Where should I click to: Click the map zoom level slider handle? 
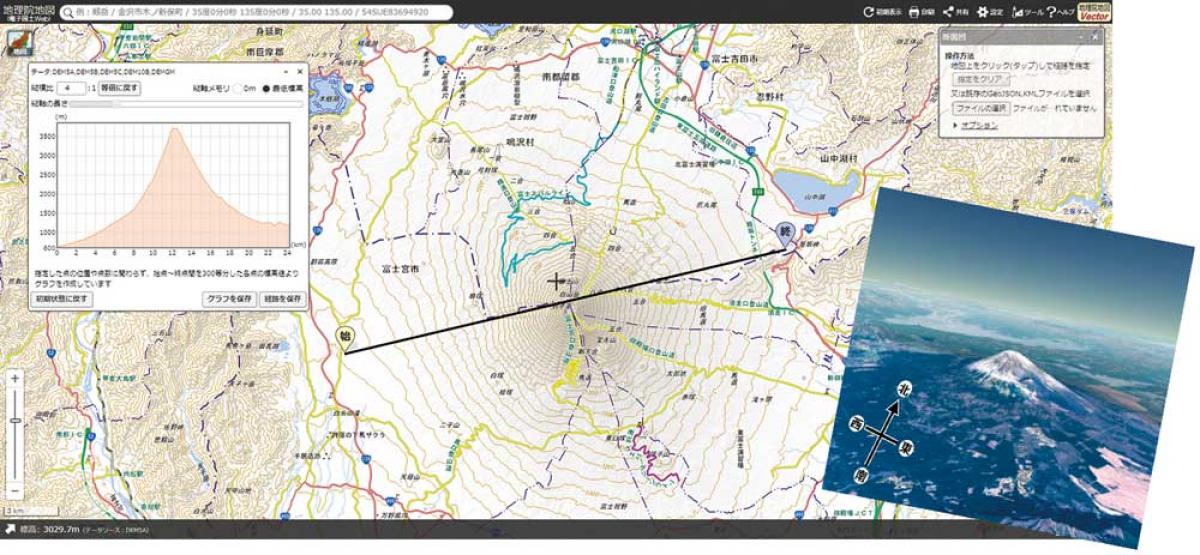coord(15,421)
